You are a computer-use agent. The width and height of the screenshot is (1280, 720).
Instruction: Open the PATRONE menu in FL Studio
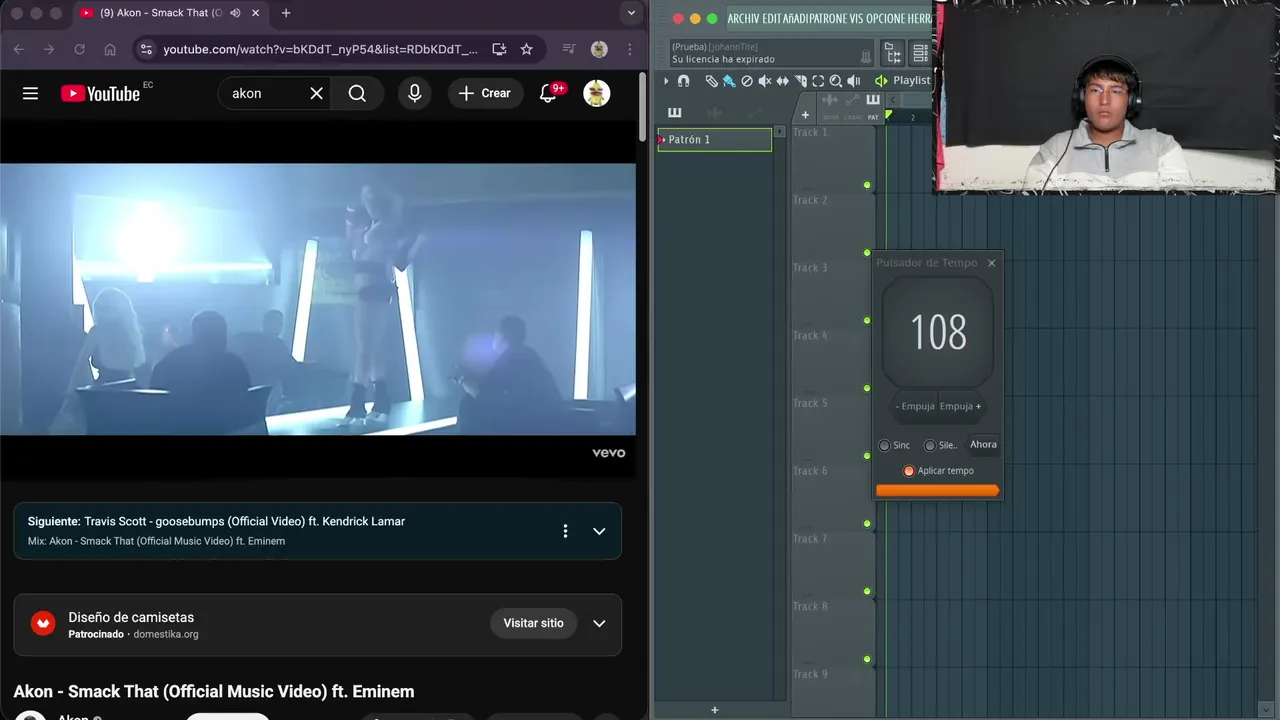[x=829, y=18]
